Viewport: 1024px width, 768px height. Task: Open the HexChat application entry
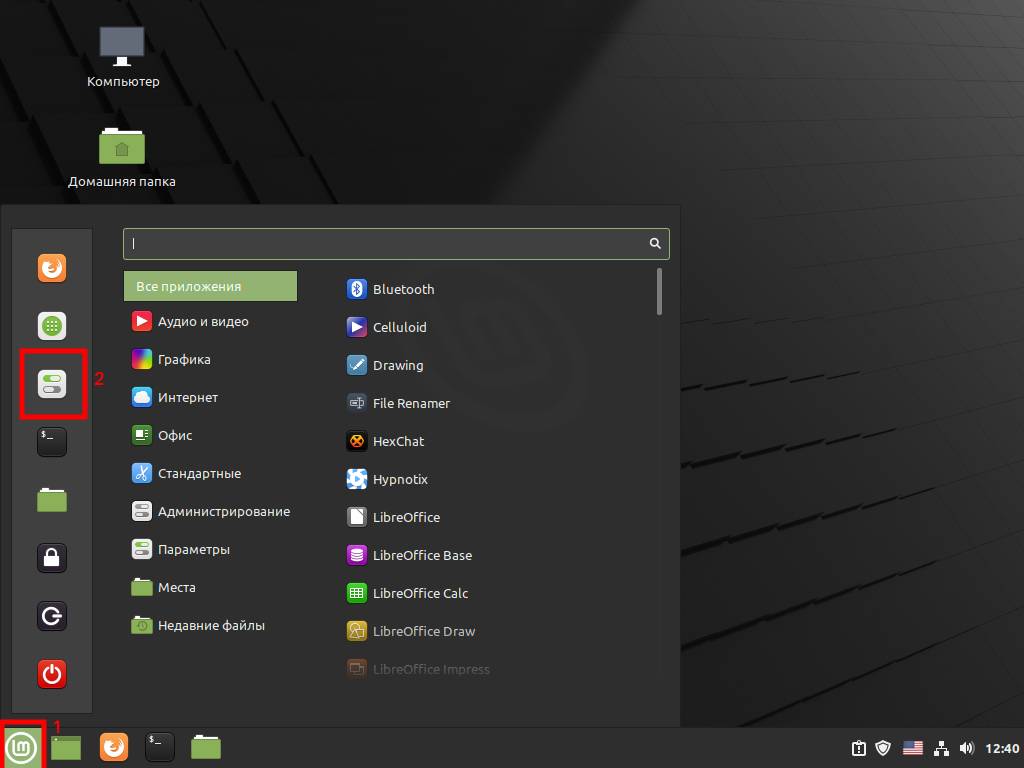pyautogui.click(x=398, y=441)
